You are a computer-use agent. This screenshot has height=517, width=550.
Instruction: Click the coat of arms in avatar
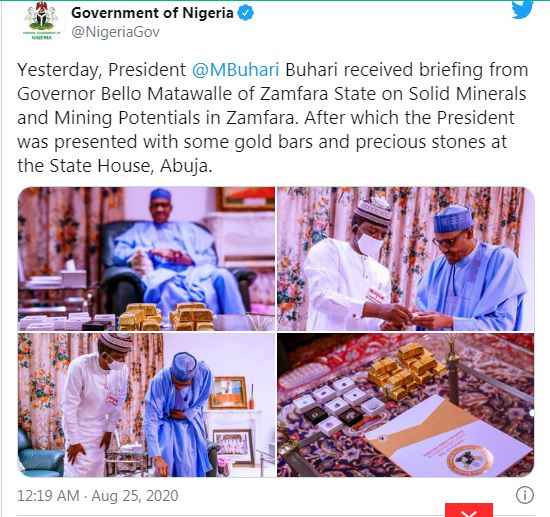pos(41,16)
